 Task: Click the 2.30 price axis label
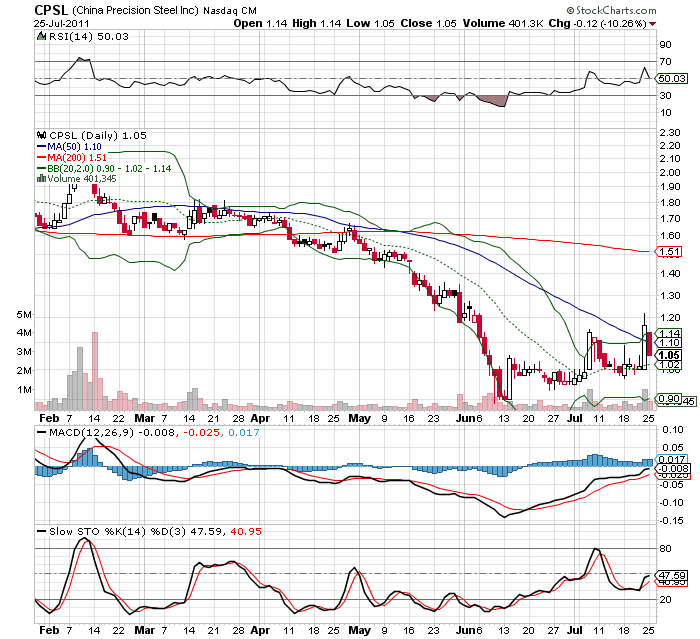[x=671, y=132]
